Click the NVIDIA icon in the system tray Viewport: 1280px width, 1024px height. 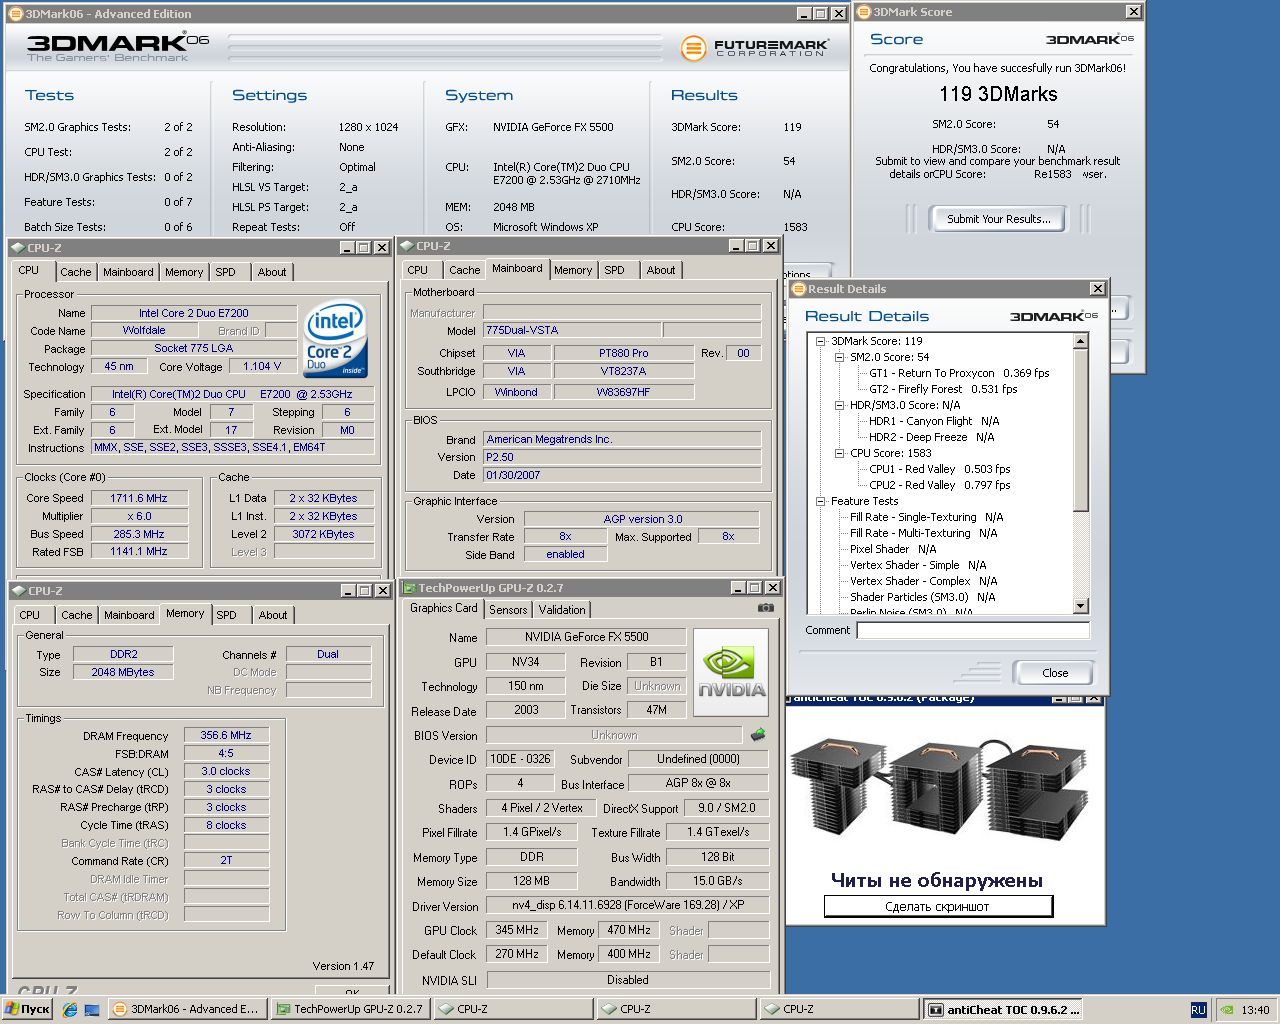click(1226, 1010)
